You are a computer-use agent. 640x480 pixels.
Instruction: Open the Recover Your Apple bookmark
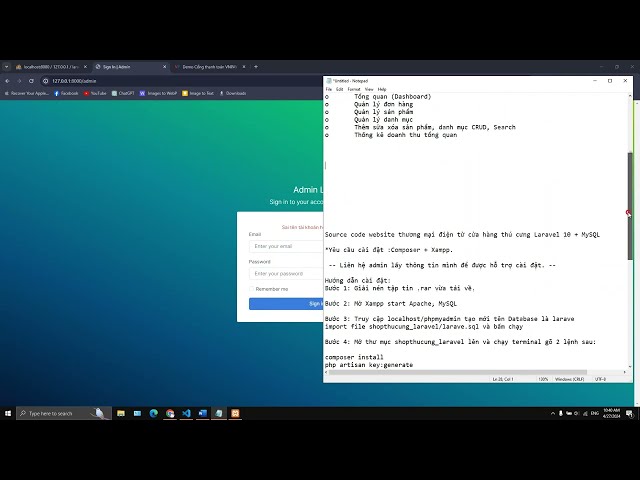(26, 93)
